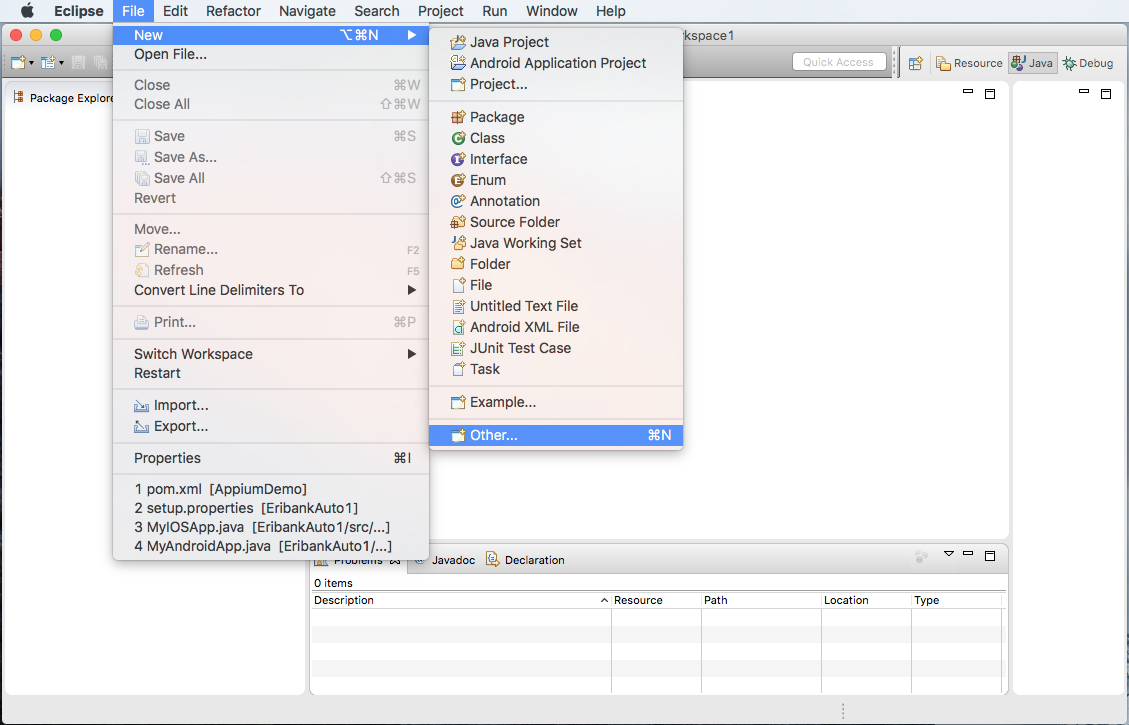Click the Java Working Set icon

click(457, 243)
